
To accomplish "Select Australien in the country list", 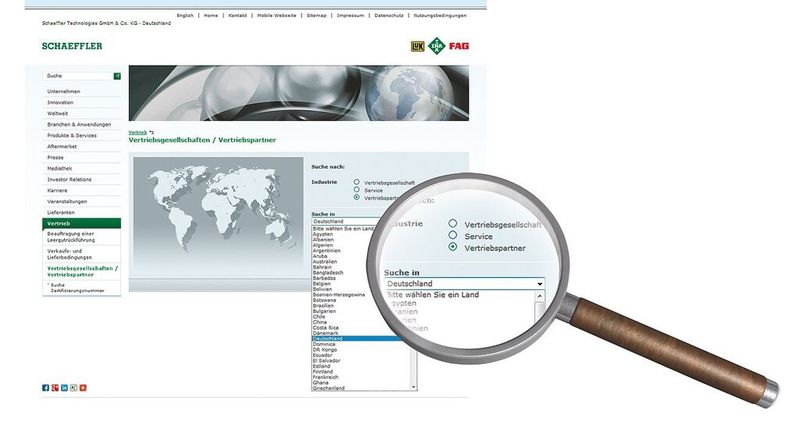I will [x=324, y=262].
